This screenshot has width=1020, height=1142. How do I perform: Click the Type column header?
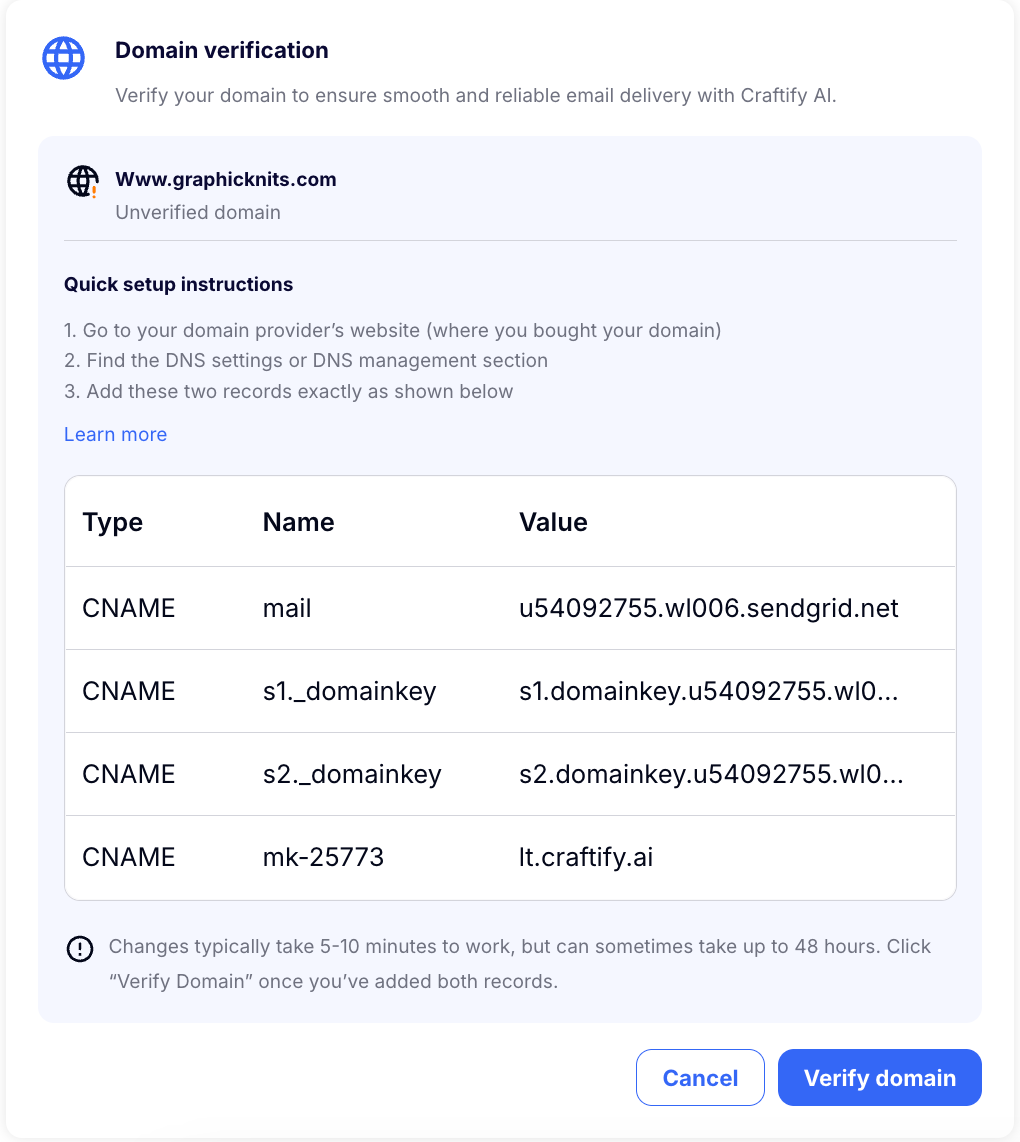(x=113, y=522)
